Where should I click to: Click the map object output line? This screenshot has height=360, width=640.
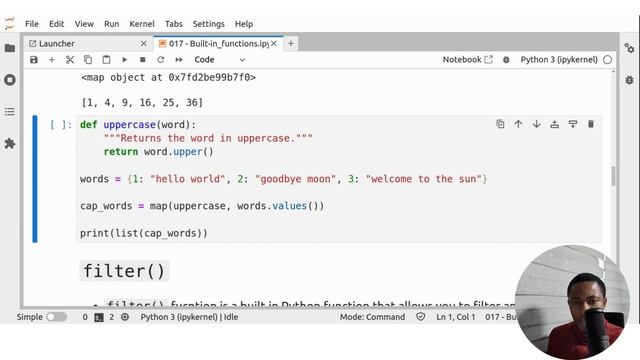(x=168, y=78)
